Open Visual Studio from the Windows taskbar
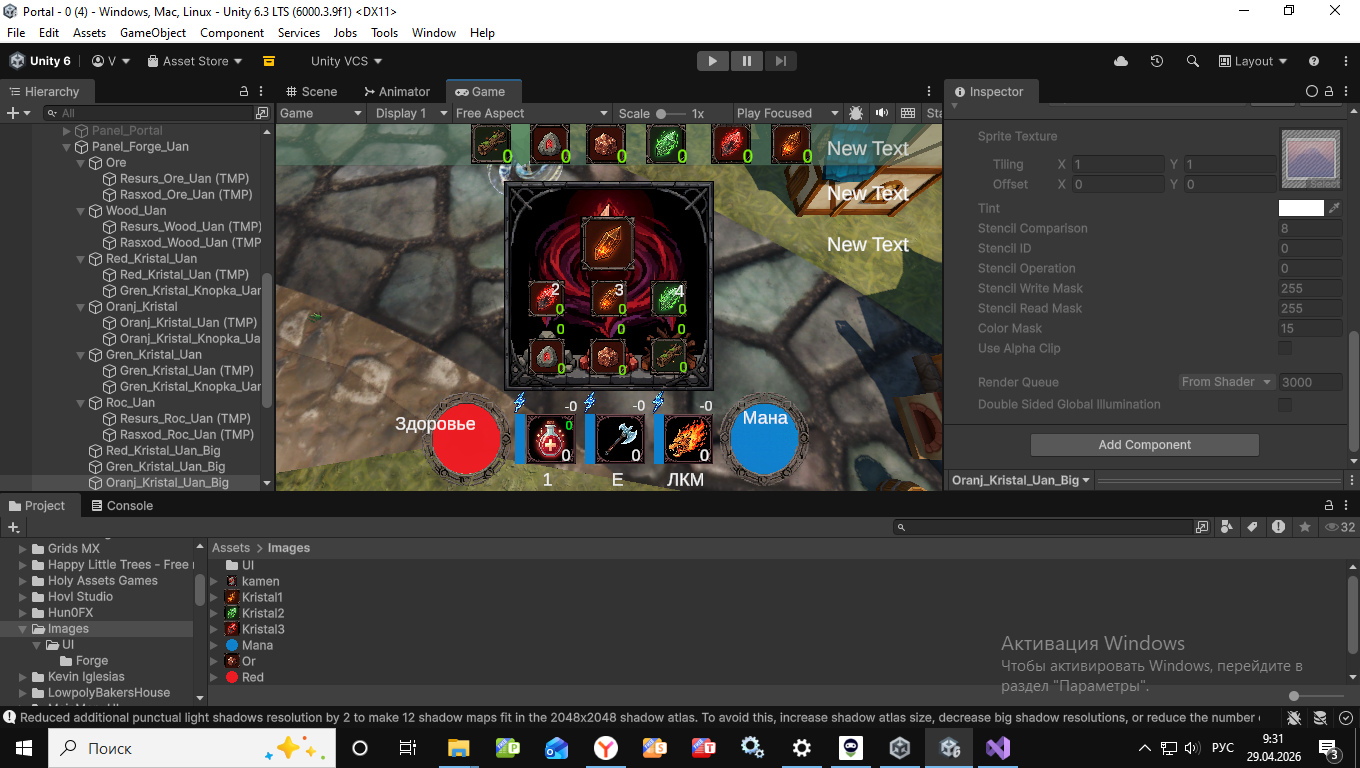The width and height of the screenshot is (1360, 768). (x=997, y=748)
